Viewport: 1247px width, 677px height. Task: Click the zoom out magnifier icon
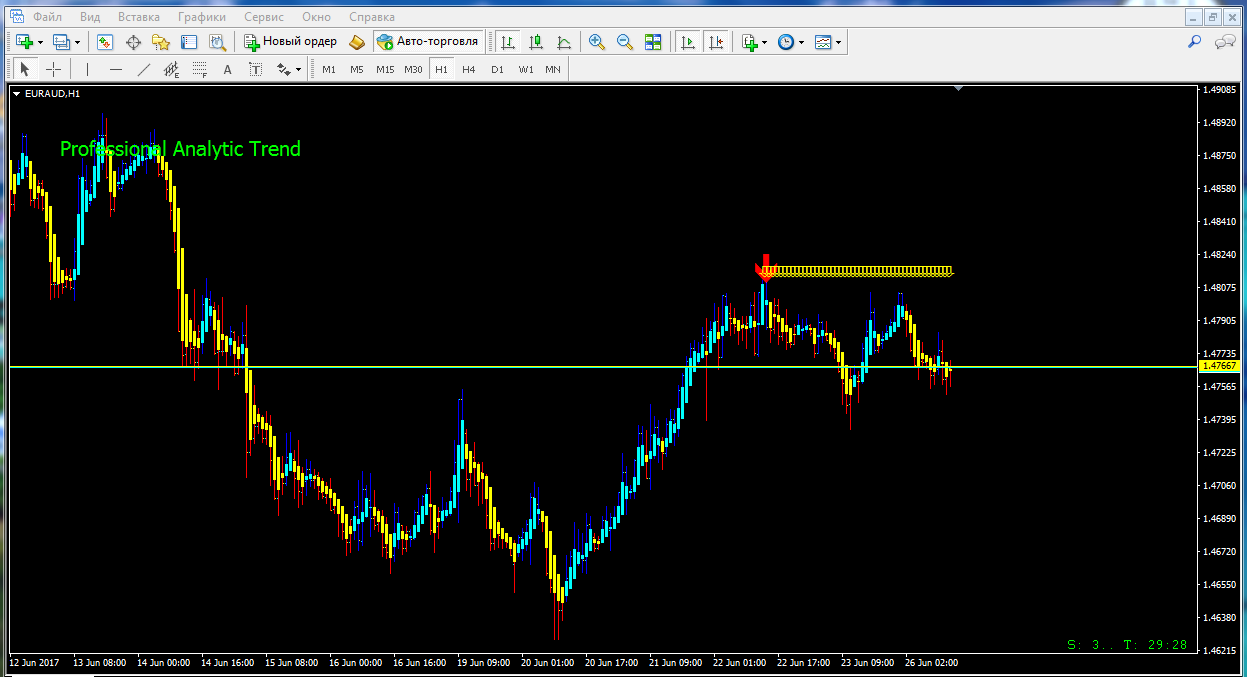tap(625, 42)
